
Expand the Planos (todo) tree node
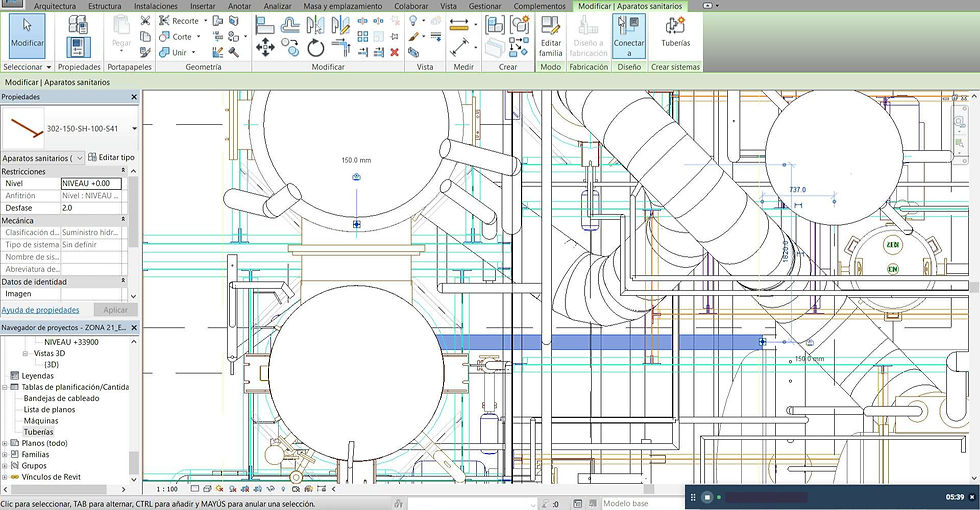click(x=5, y=443)
